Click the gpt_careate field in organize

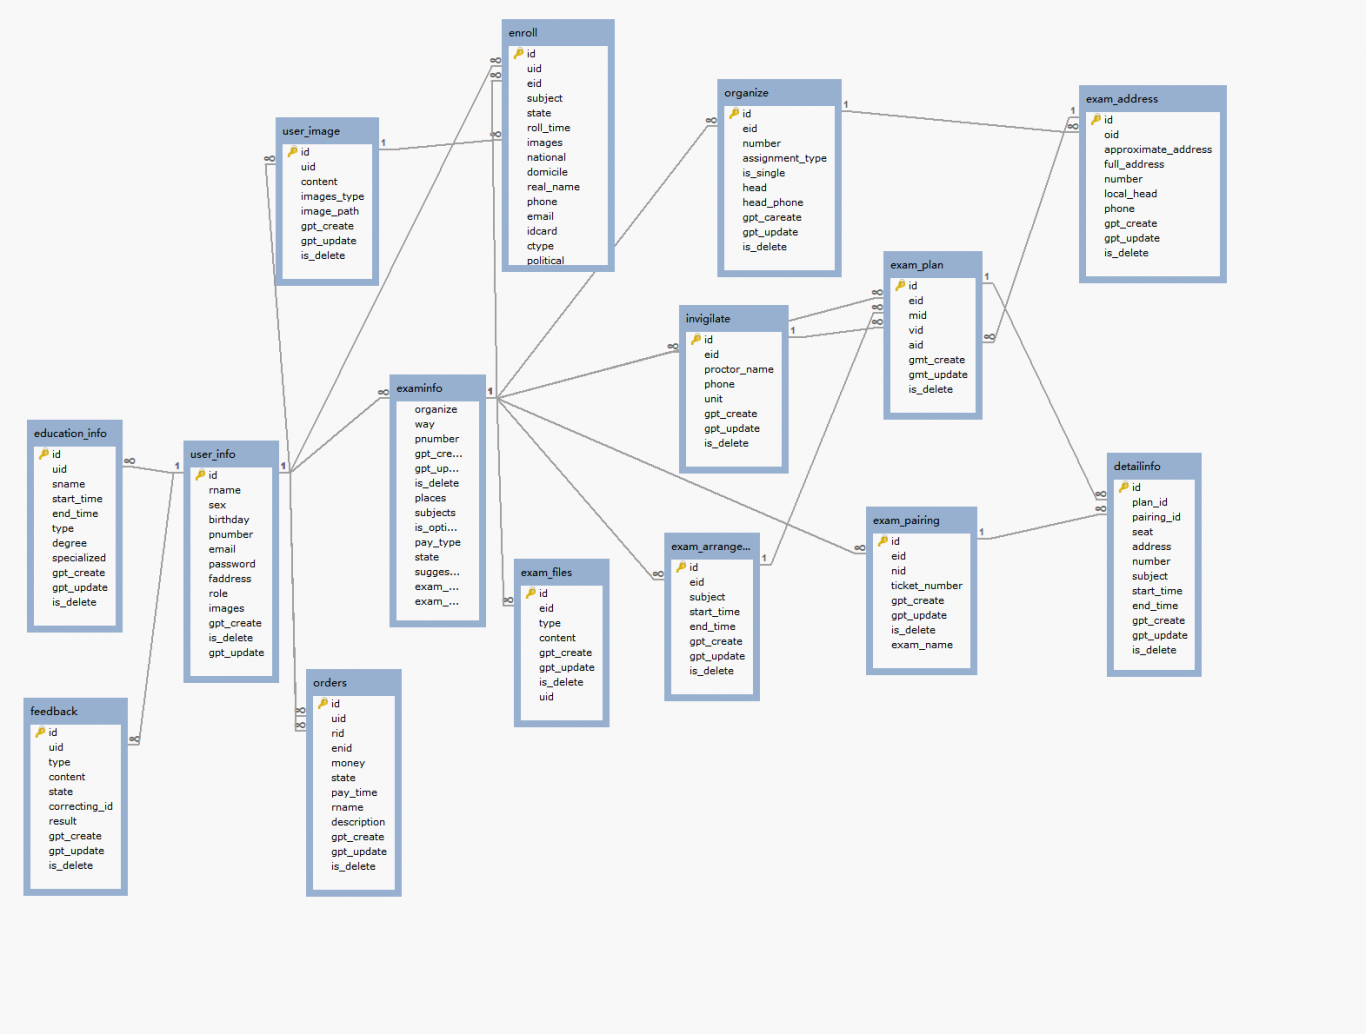[771, 217]
